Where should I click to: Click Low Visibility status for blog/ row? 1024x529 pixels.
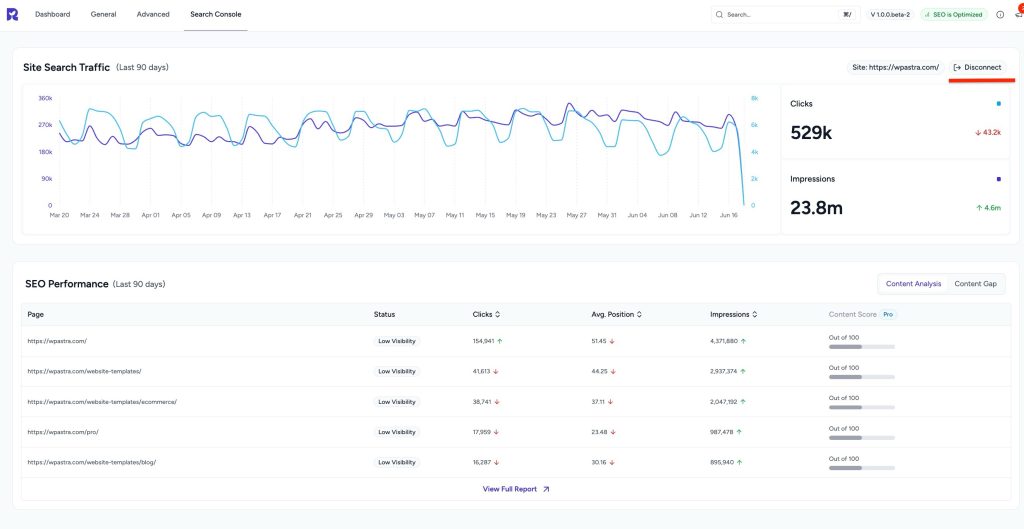(x=397, y=462)
